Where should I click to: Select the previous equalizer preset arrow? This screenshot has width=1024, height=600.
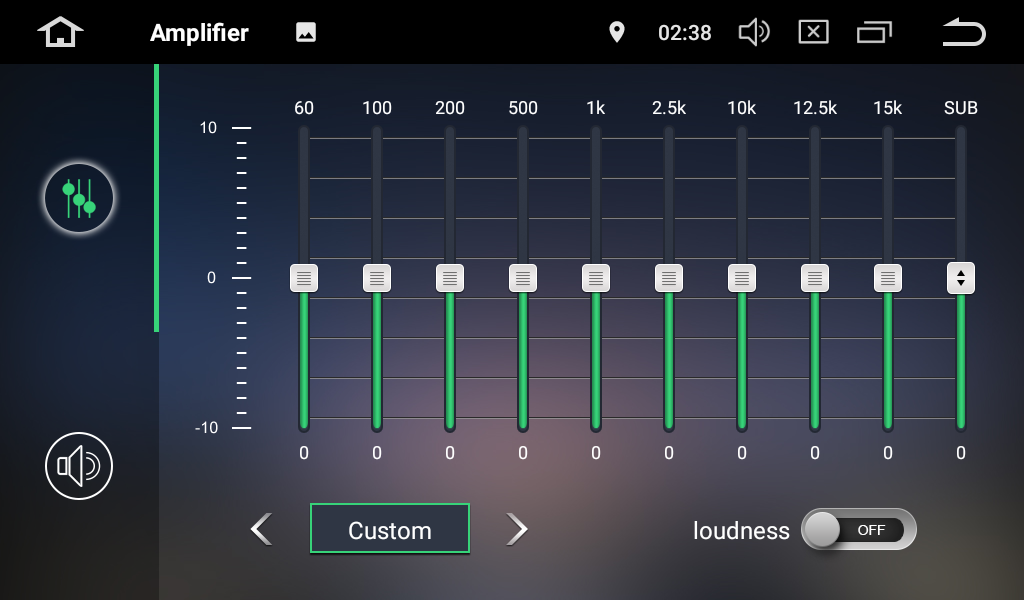pyautogui.click(x=261, y=529)
